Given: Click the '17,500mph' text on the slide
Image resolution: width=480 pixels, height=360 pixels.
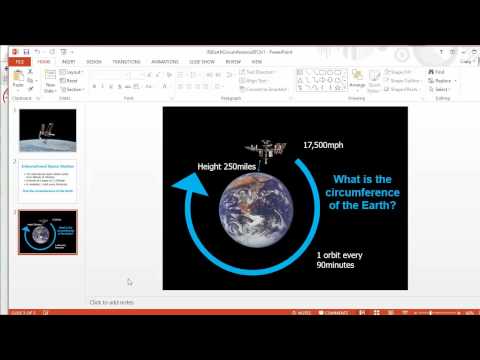Looking at the screenshot, I should [x=323, y=145].
